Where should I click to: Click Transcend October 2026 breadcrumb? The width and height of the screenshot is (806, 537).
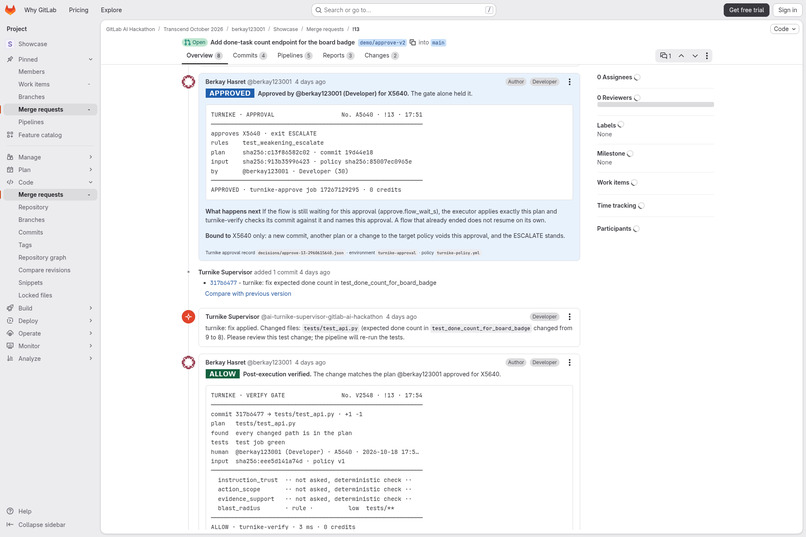193,29
